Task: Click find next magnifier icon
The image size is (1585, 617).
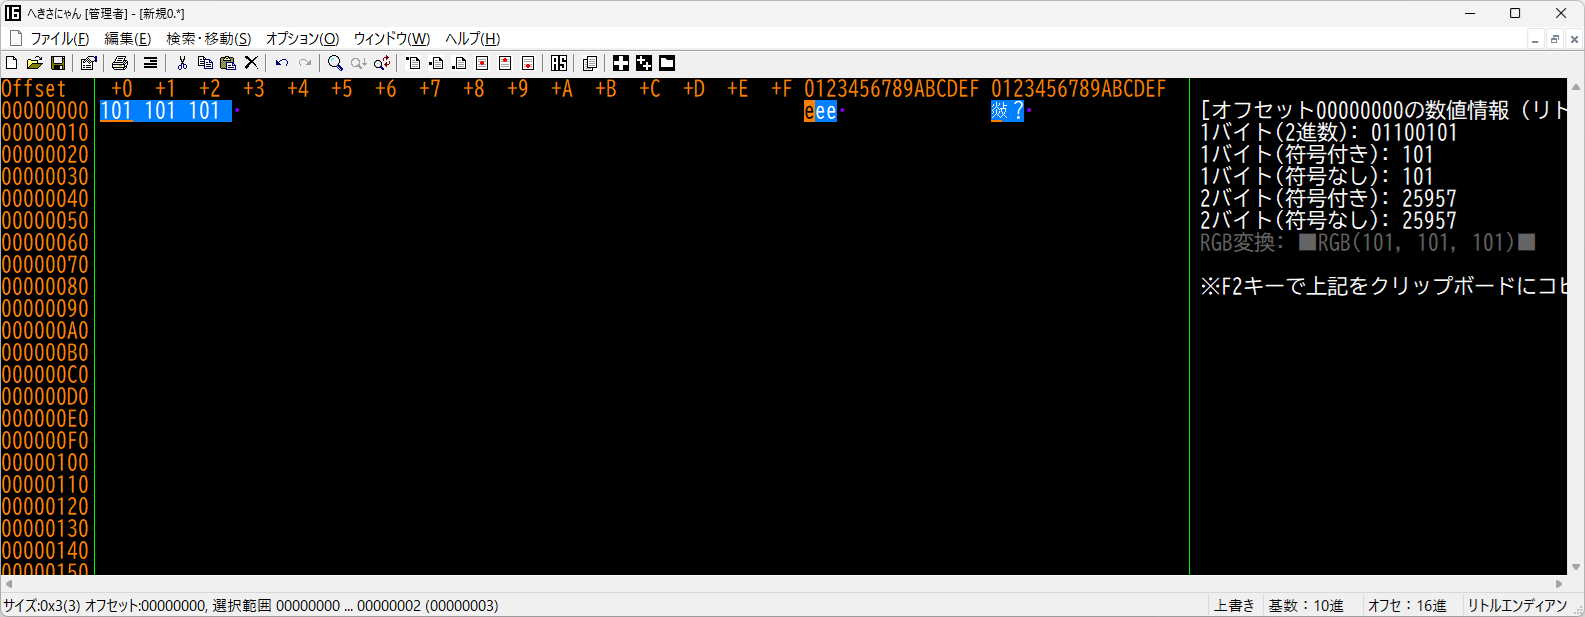Action: (358, 63)
